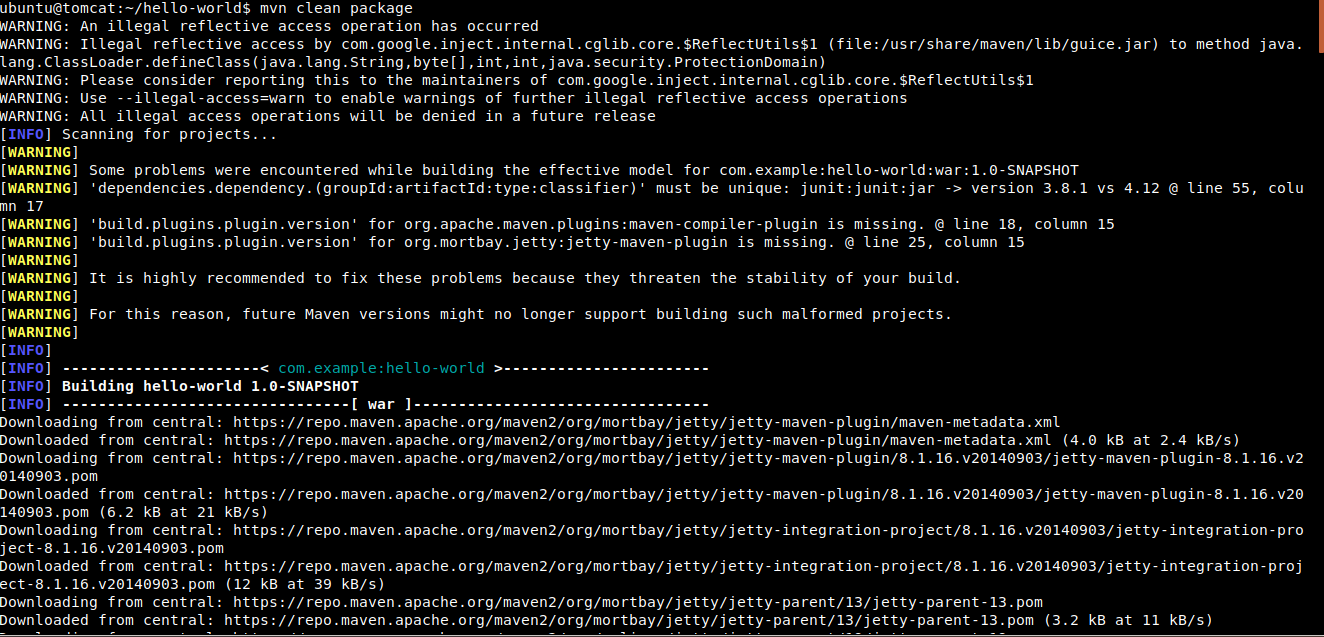
Task: Click the "mvn clean package" command text
Action: tap(335, 8)
